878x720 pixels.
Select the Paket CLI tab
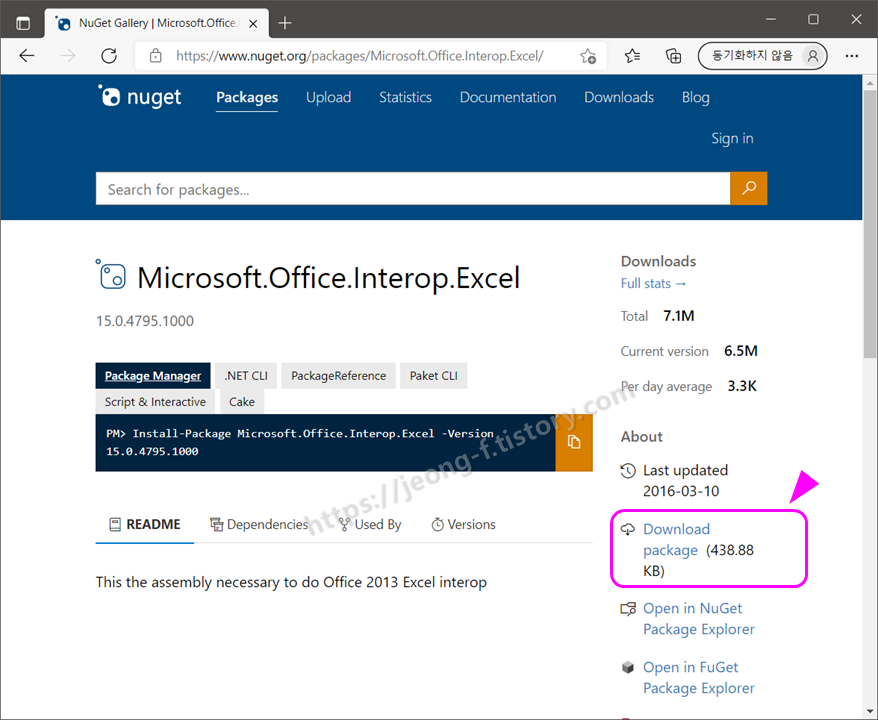click(x=433, y=376)
